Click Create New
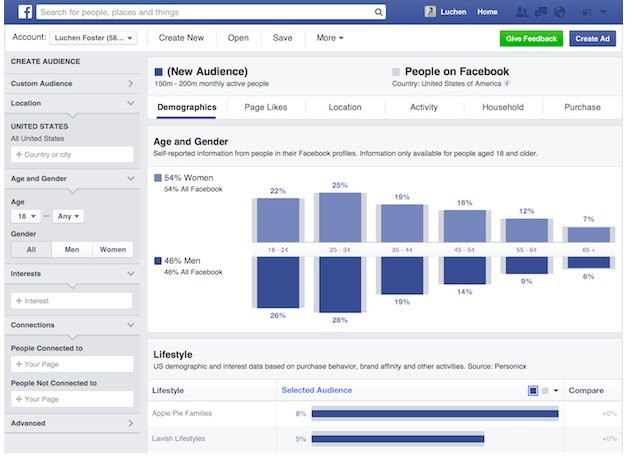 181,38
